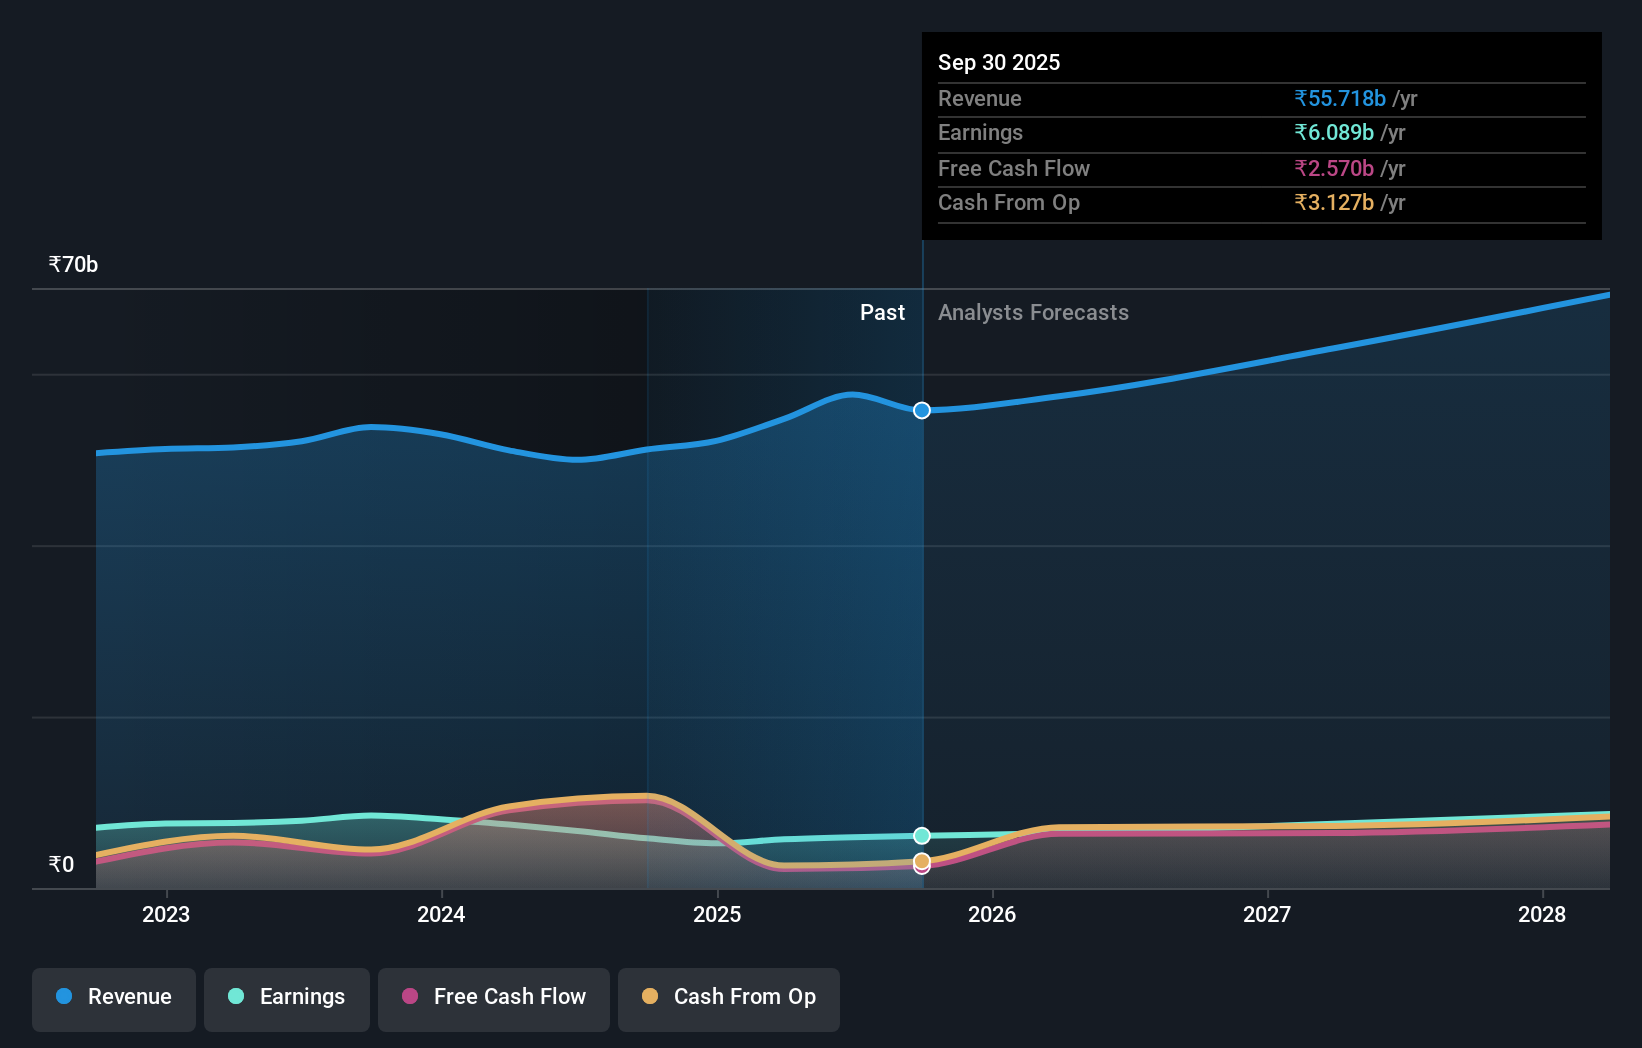
Task: Click the Sep 30 2025 tooltip header
Action: [998, 62]
